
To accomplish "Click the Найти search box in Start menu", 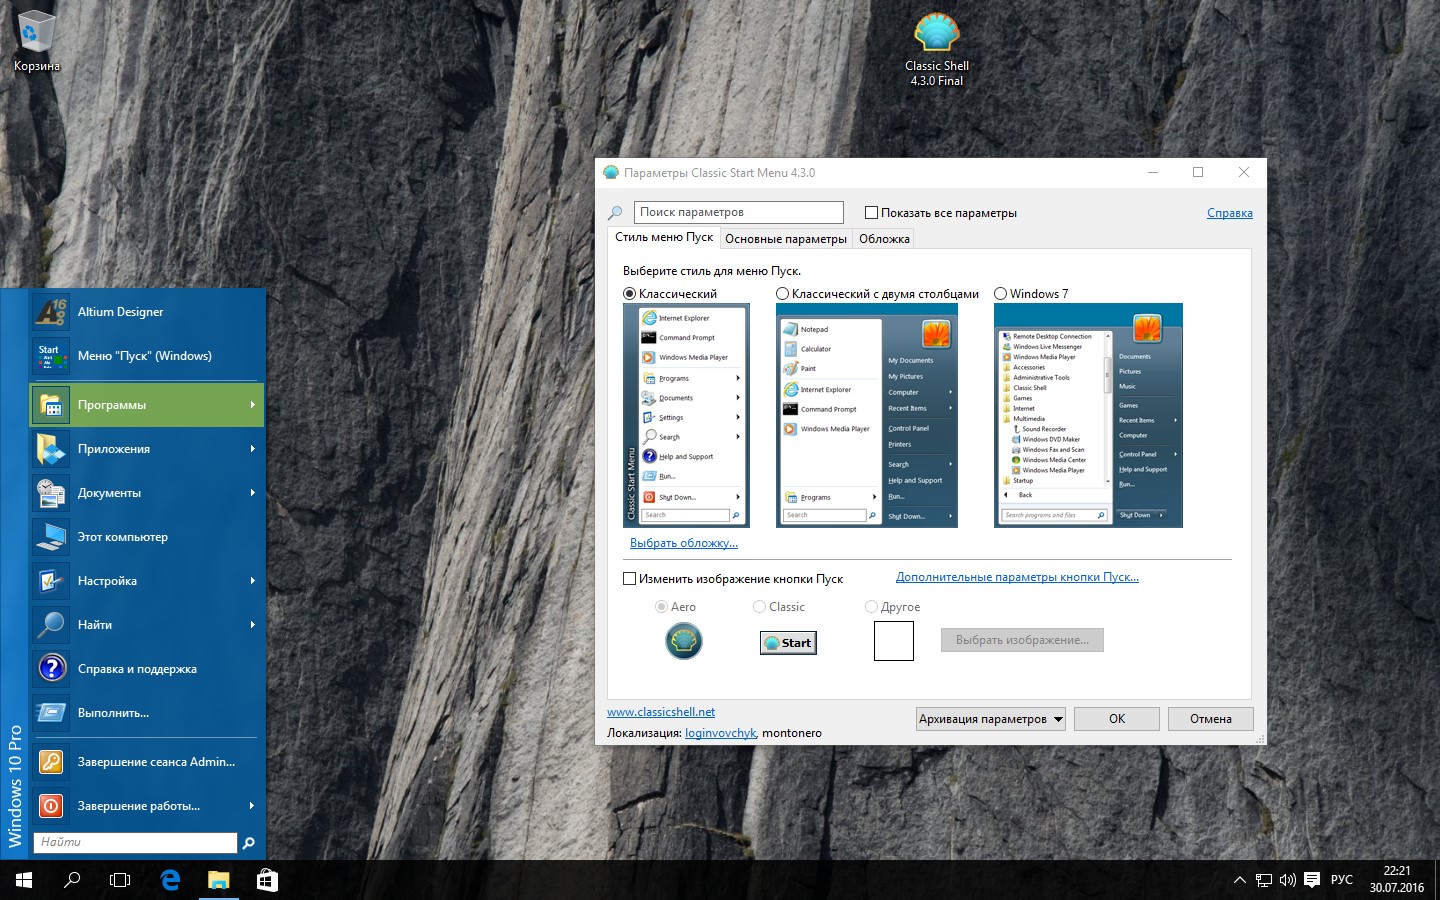I will coord(136,843).
